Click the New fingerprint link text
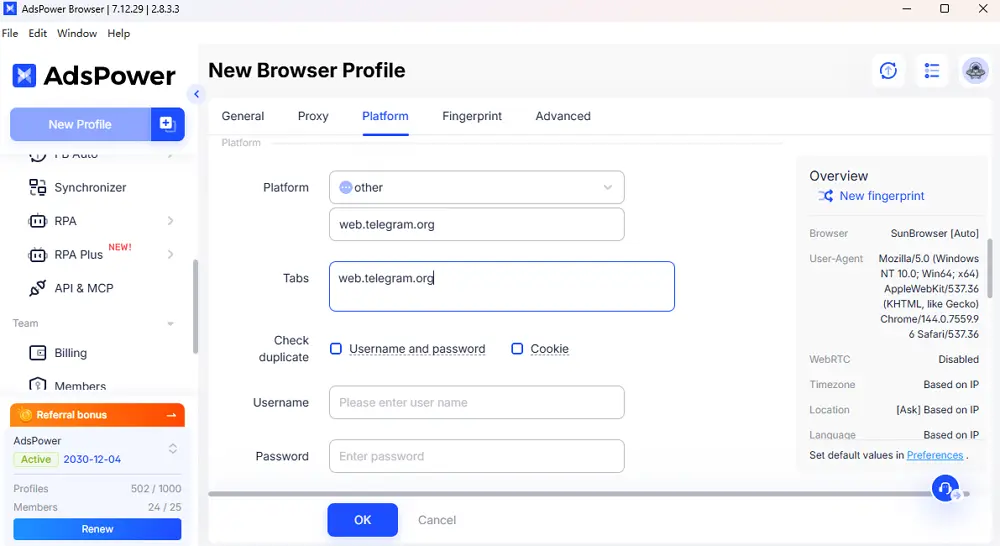 click(x=882, y=196)
